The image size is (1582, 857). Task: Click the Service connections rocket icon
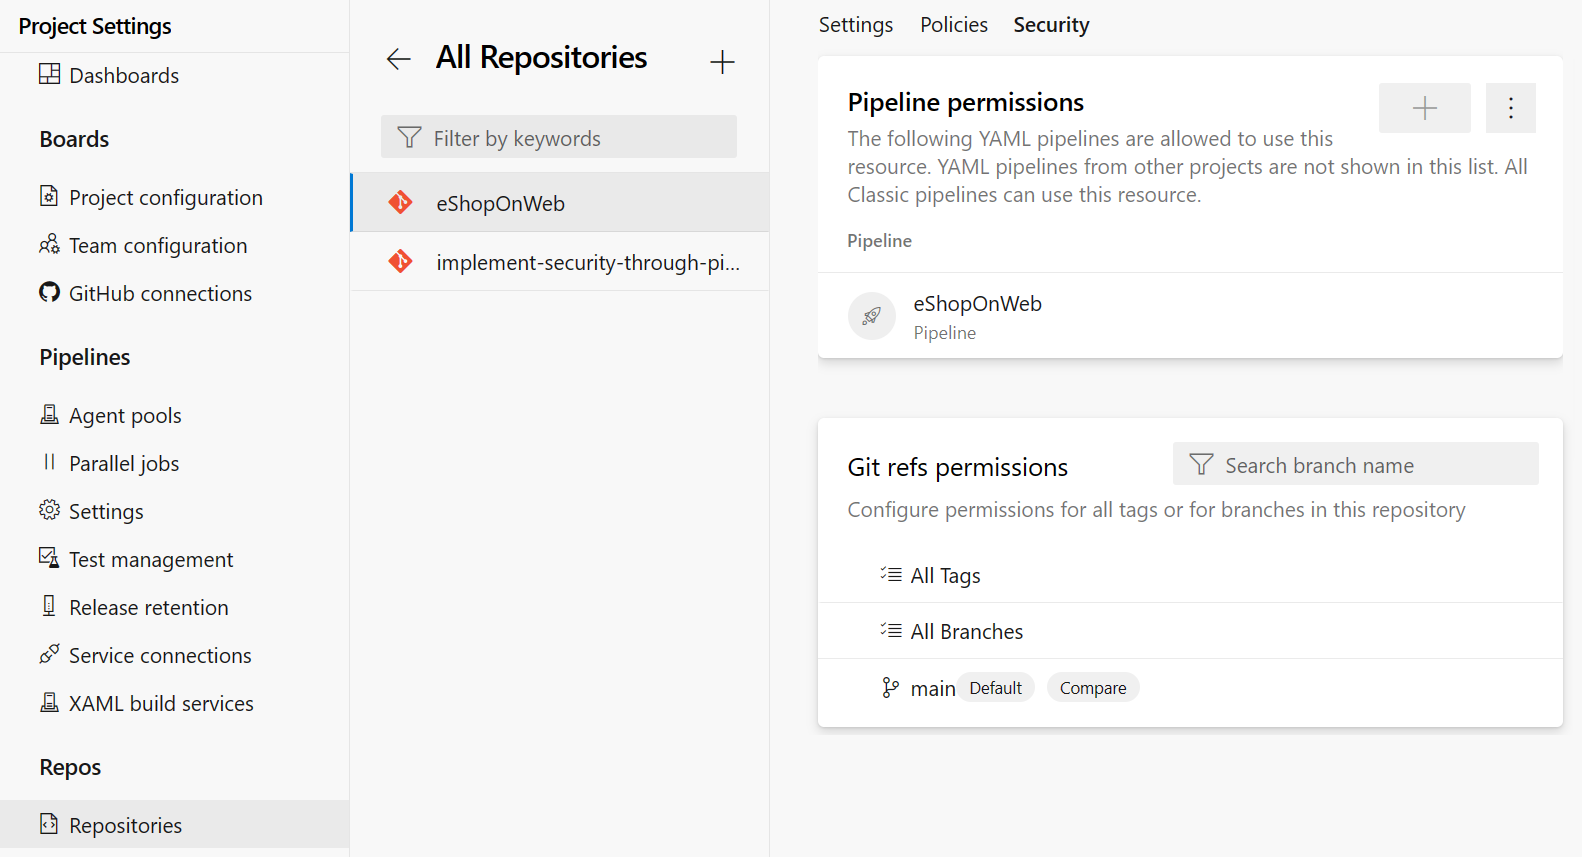tap(49, 655)
